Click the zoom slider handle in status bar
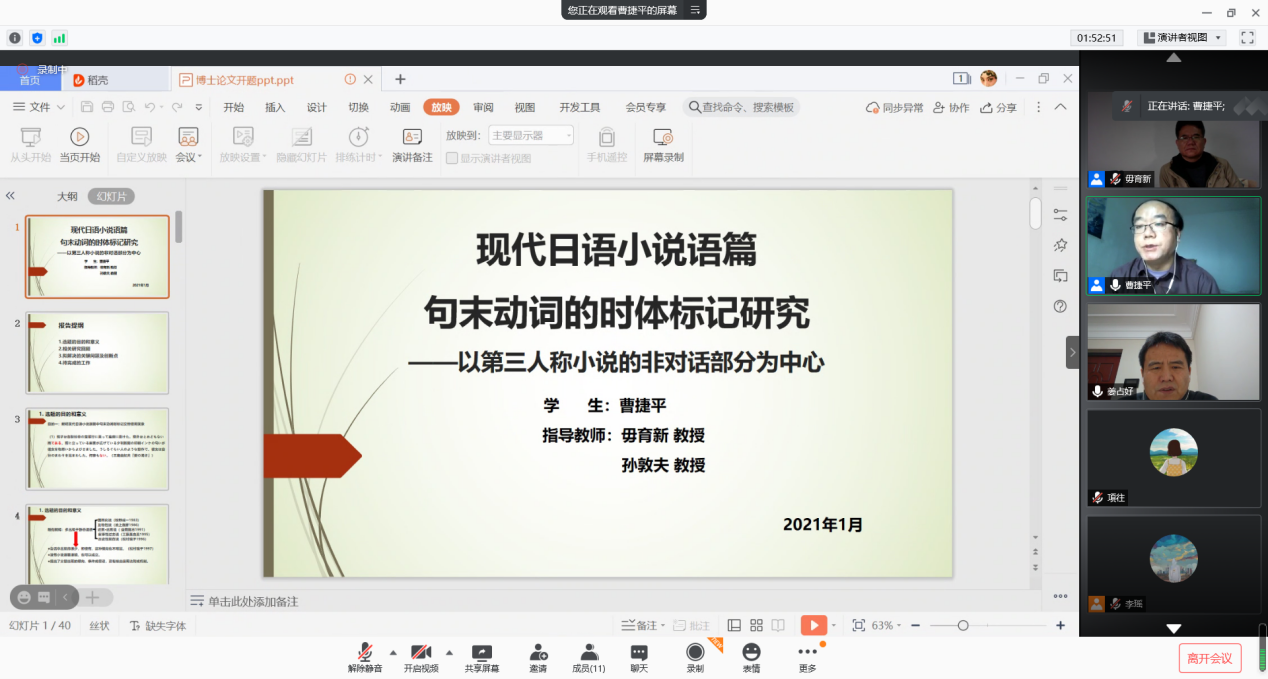 962,625
